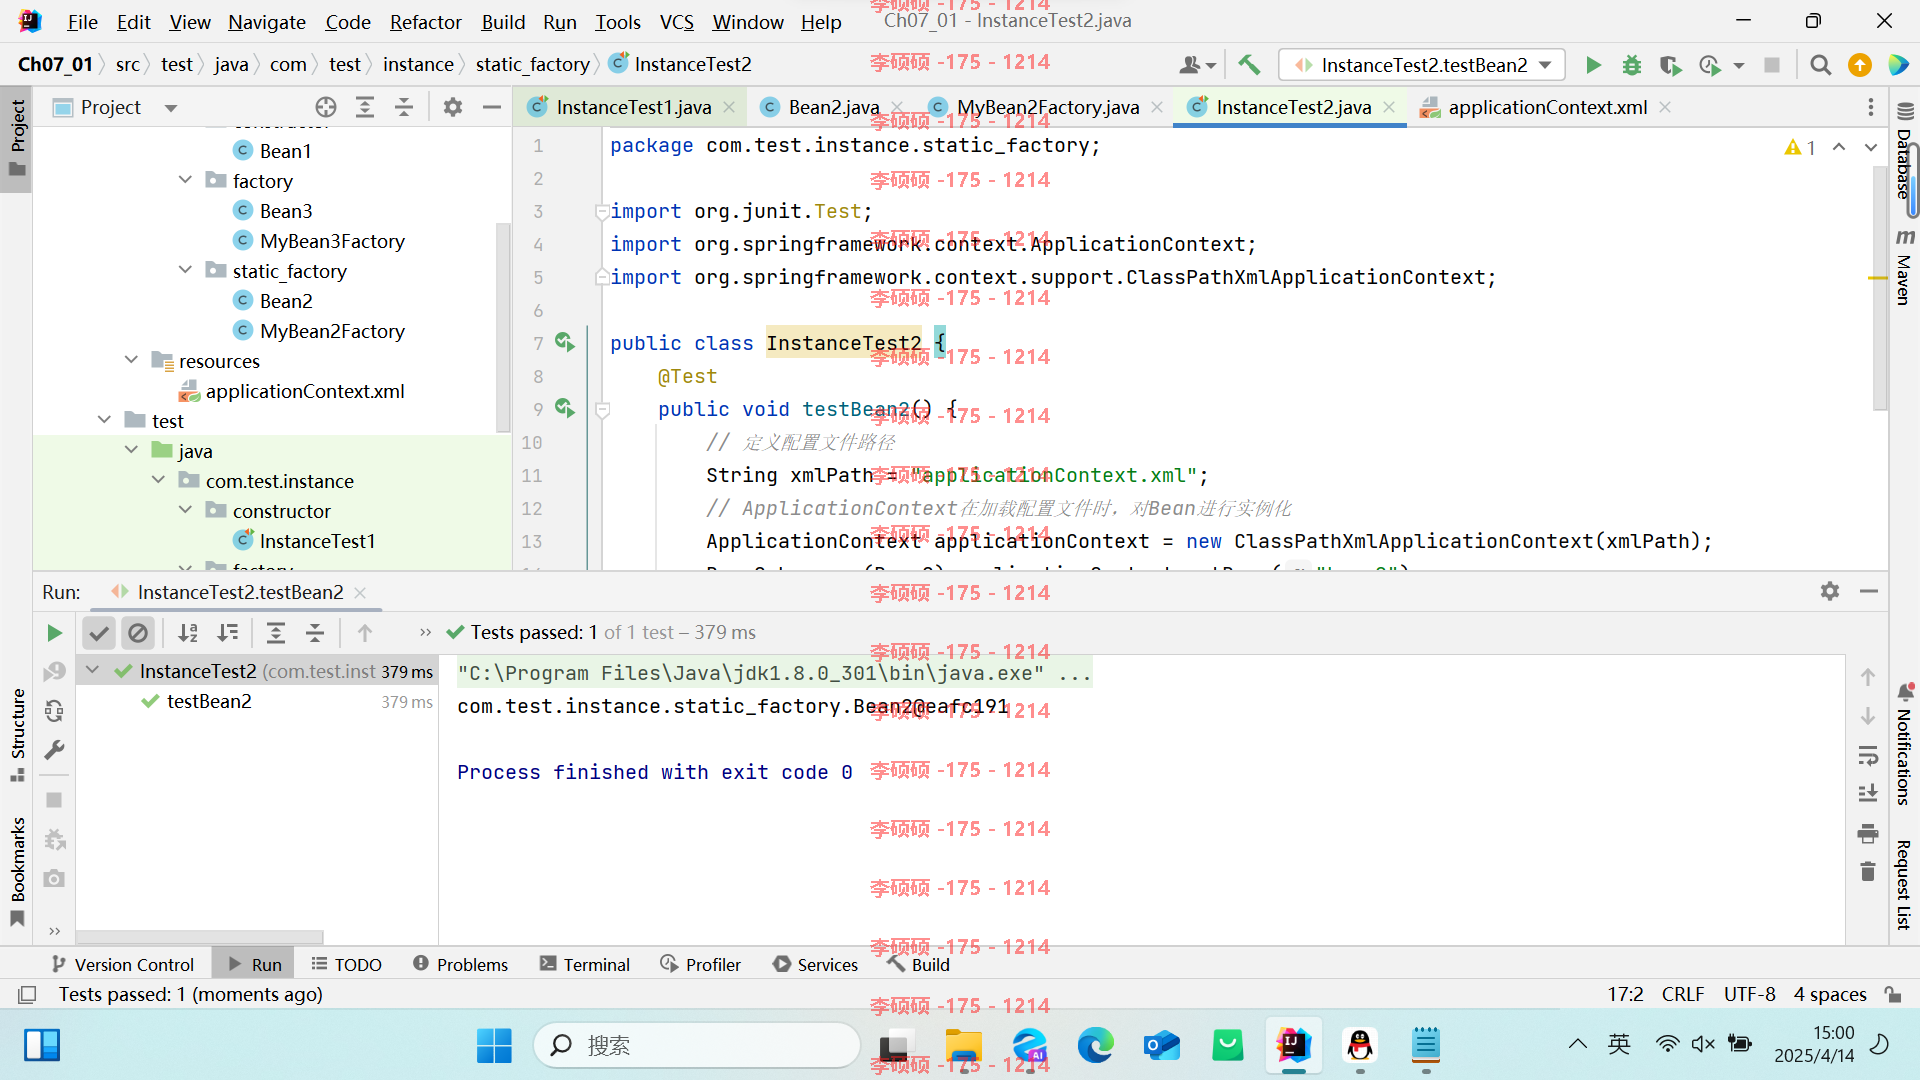Click the IDE update orange arrow icon
Image resolution: width=1920 pixels, height=1080 pixels.
[1860, 65]
